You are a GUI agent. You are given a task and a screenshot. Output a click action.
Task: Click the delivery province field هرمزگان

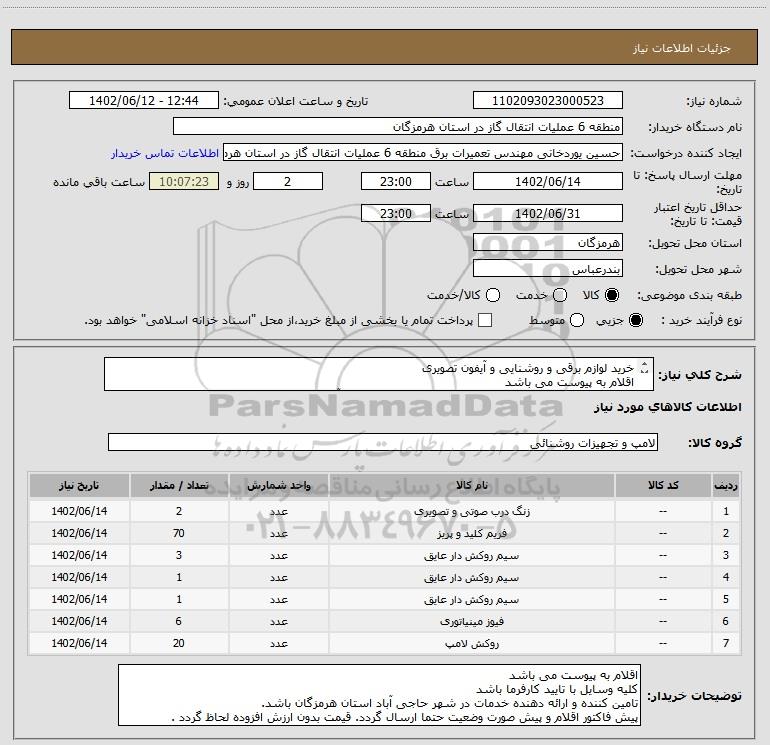click(548, 242)
